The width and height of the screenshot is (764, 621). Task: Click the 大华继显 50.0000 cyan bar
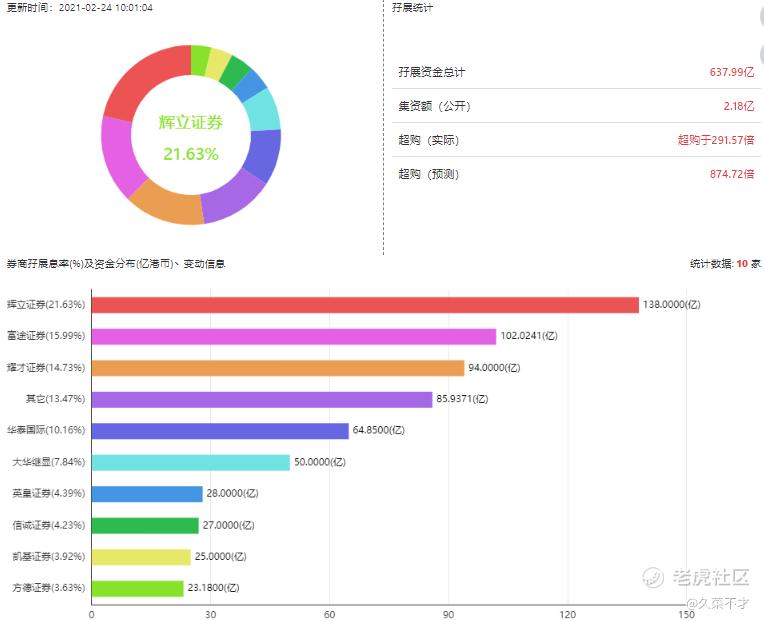[x=191, y=462]
